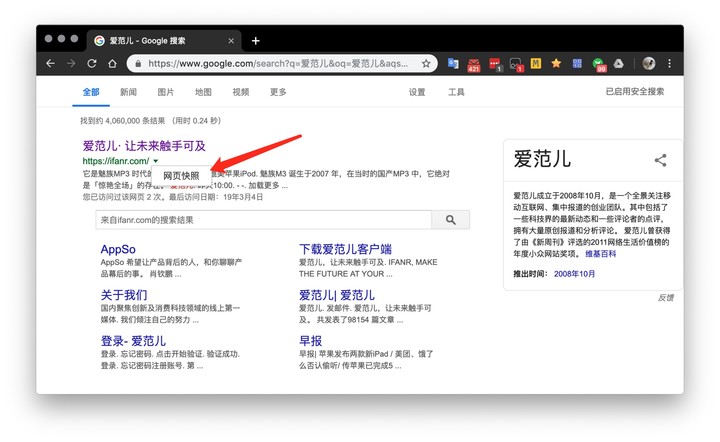Select the 网页快照 menu entry
The image size is (720, 442).
(181, 176)
